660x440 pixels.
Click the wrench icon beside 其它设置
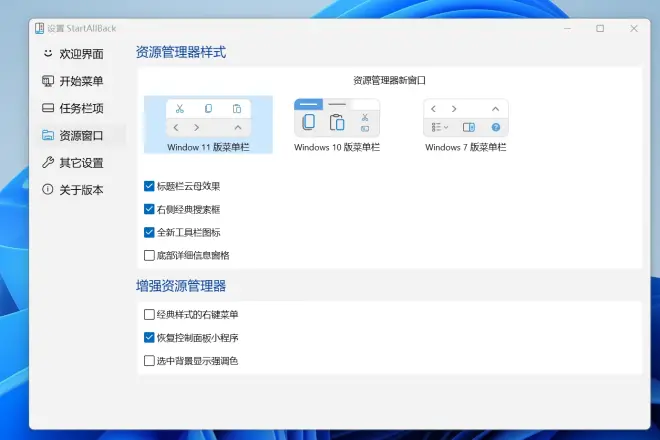48,163
